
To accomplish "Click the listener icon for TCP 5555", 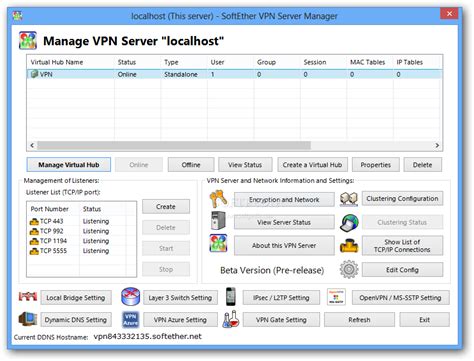I will coord(34,251).
